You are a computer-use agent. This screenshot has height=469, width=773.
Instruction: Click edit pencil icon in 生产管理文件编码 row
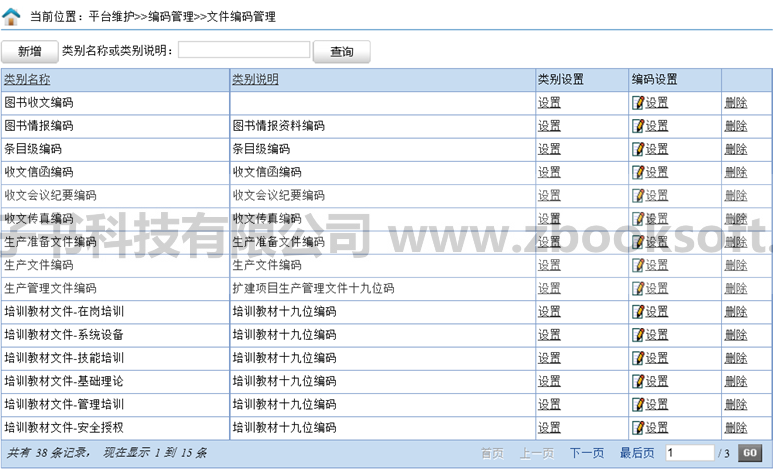click(638, 288)
